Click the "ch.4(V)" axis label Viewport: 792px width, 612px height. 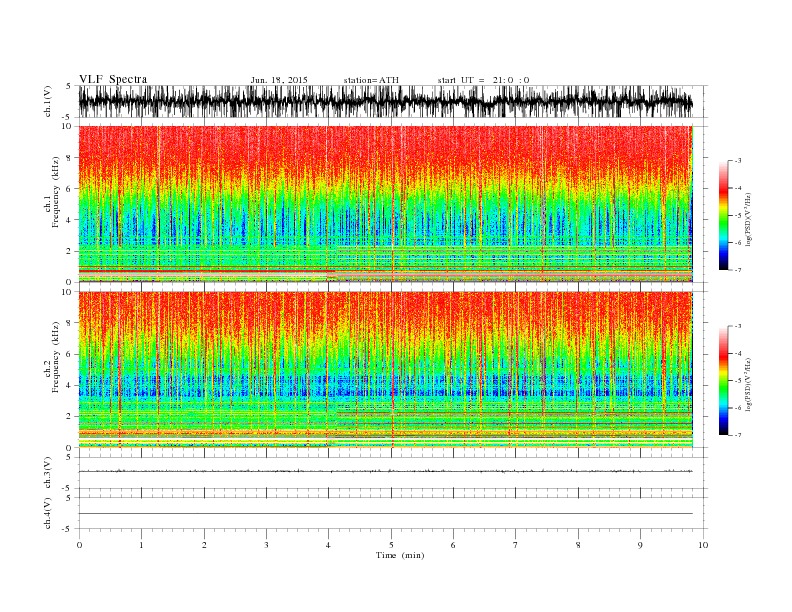tap(48, 513)
